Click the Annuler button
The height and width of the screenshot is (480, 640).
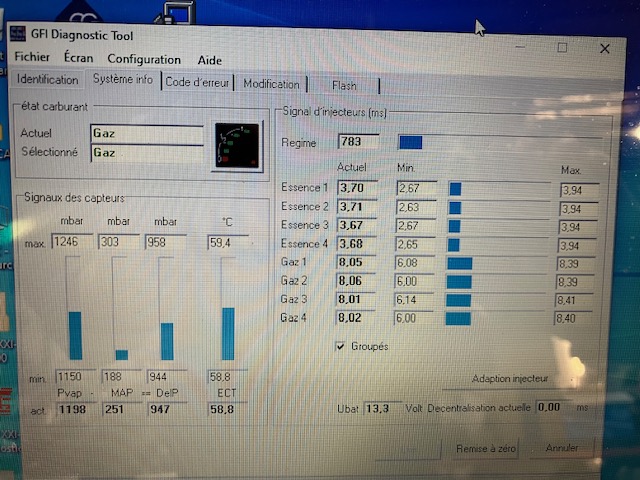tap(562, 448)
